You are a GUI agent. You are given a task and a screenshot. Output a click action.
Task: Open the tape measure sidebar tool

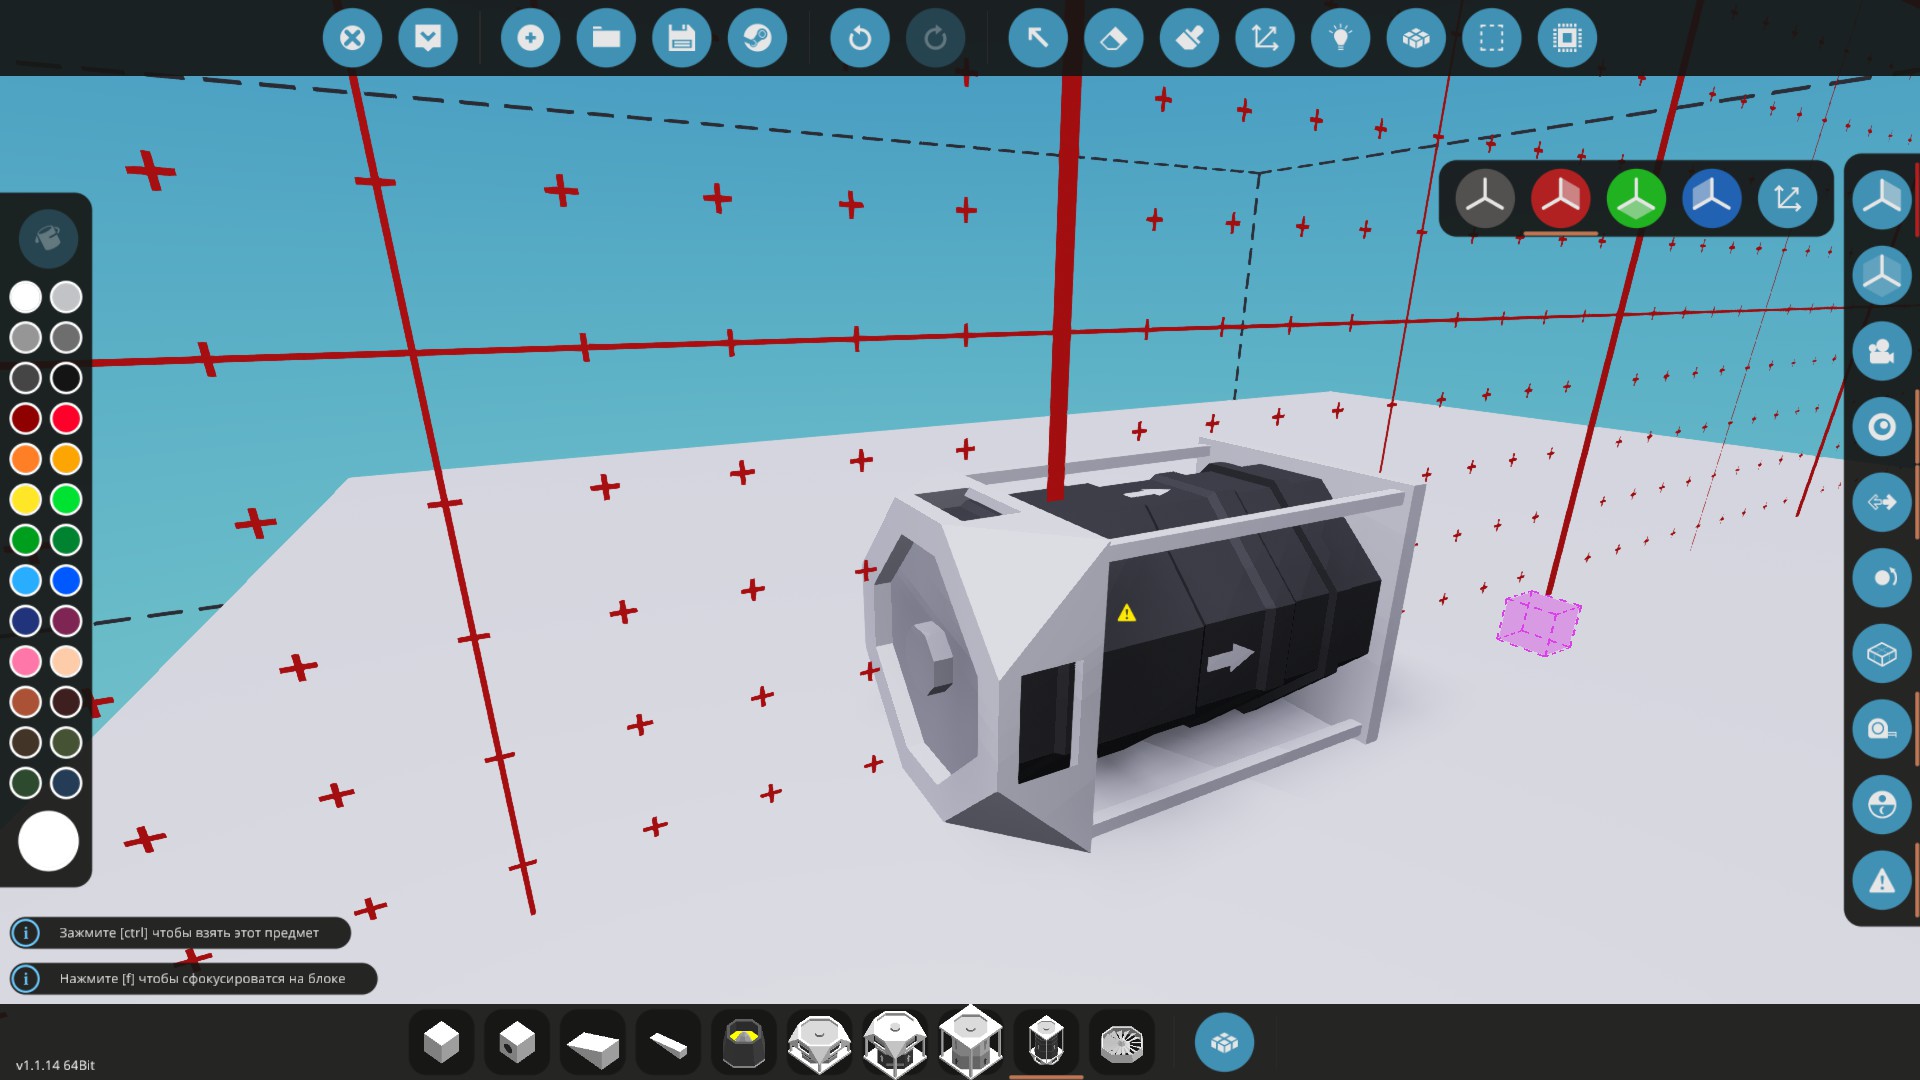1882,729
